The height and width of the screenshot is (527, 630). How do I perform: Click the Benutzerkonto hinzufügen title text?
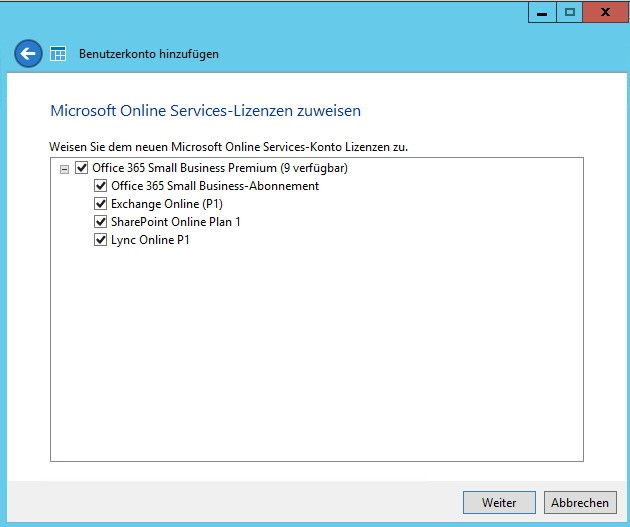(x=149, y=54)
